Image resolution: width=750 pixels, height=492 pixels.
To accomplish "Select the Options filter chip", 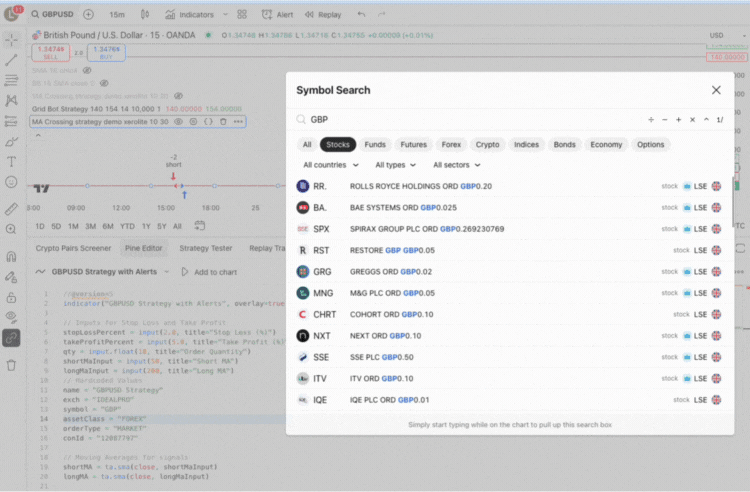I will point(650,144).
